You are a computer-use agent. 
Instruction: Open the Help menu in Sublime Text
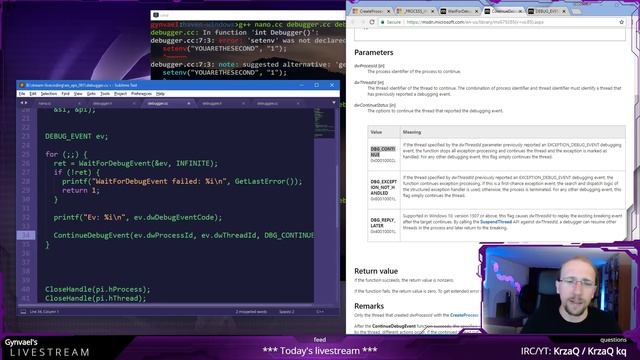point(160,94)
